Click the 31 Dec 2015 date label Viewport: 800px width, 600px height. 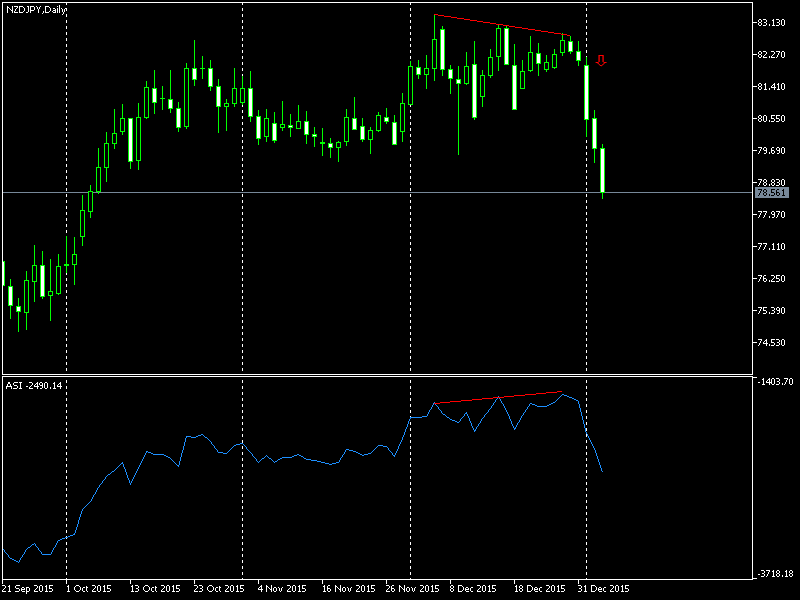pos(604,589)
